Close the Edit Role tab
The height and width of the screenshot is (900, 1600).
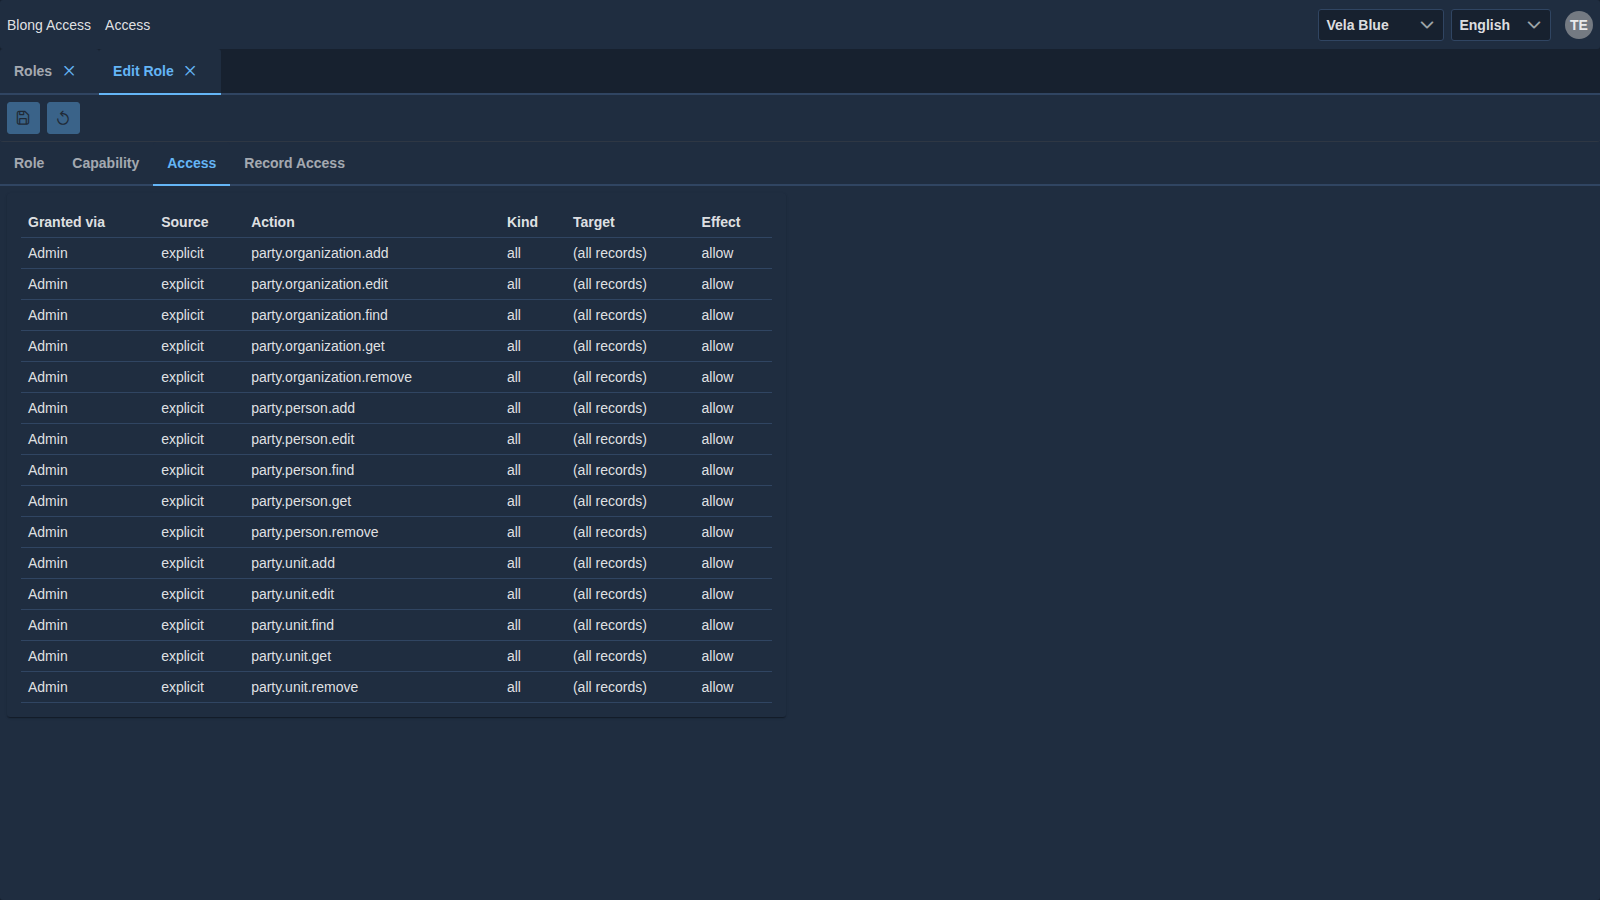click(190, 71)
